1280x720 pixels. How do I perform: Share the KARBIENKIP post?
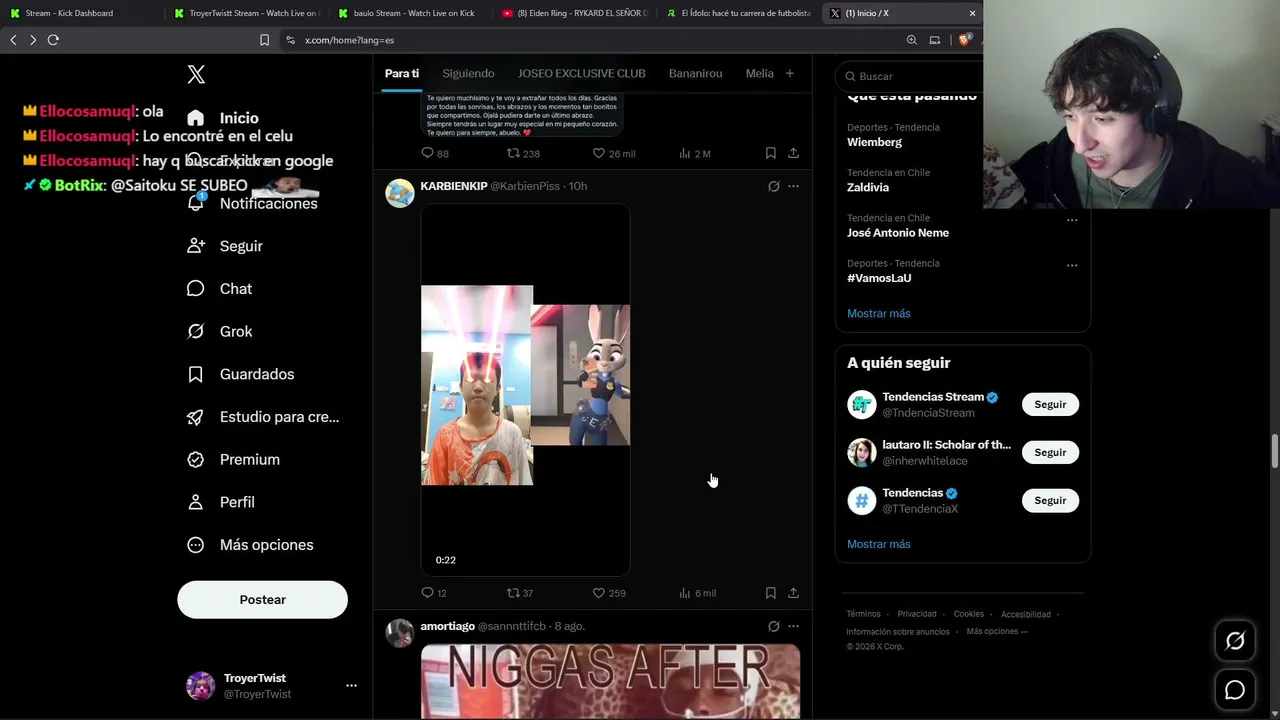793,593
